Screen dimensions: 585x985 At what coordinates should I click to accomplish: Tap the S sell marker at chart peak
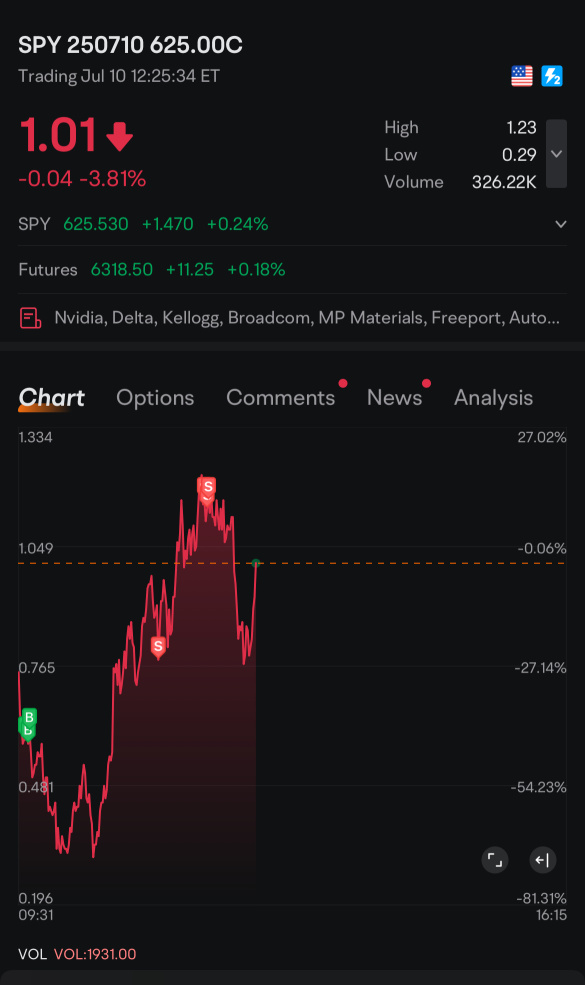click(x=207, y=488)
